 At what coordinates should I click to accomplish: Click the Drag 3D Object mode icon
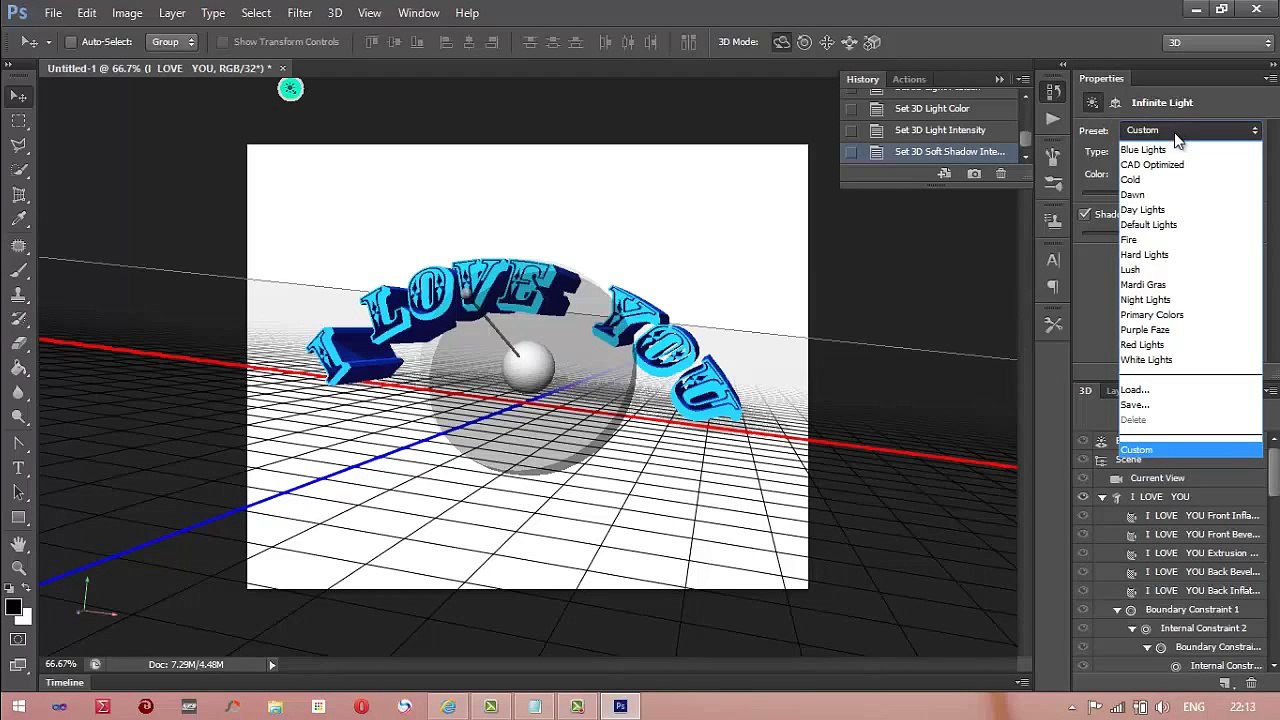click(x=827, y=42)
